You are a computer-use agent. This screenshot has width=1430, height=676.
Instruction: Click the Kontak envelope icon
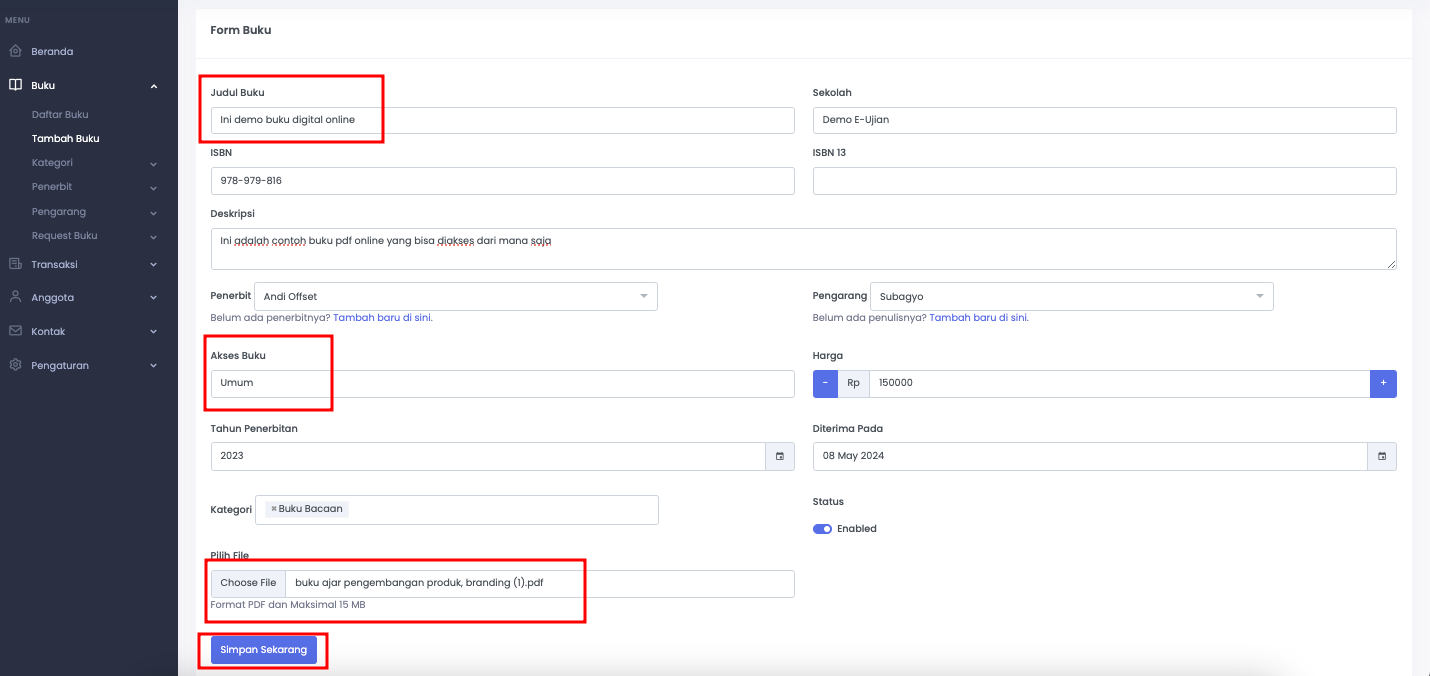[15, 331]
